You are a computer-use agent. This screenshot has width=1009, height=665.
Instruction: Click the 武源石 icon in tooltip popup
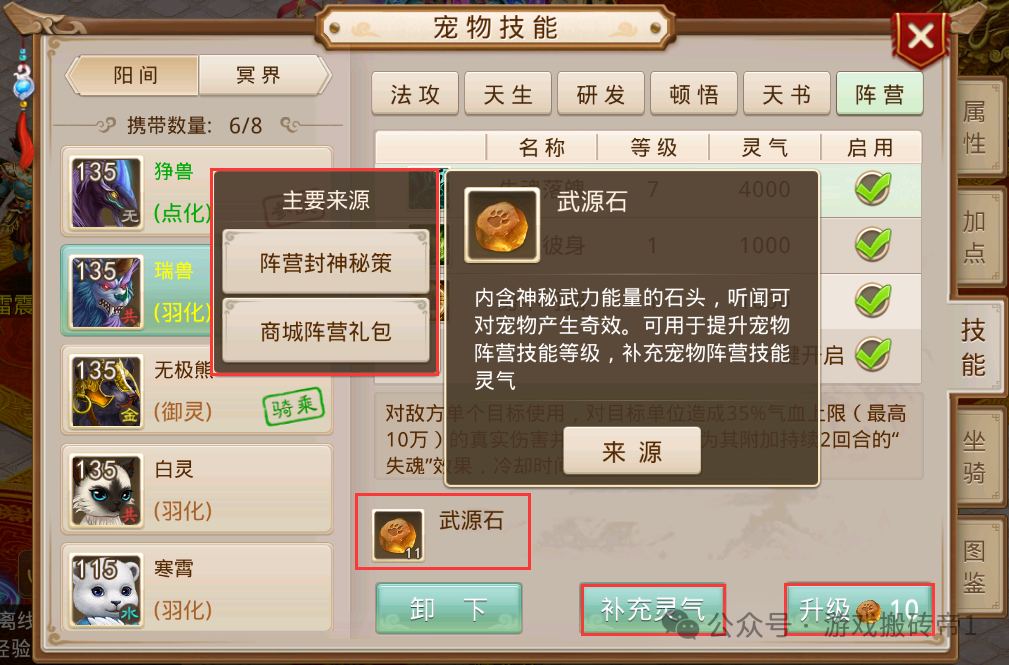(x=502, y=225)
